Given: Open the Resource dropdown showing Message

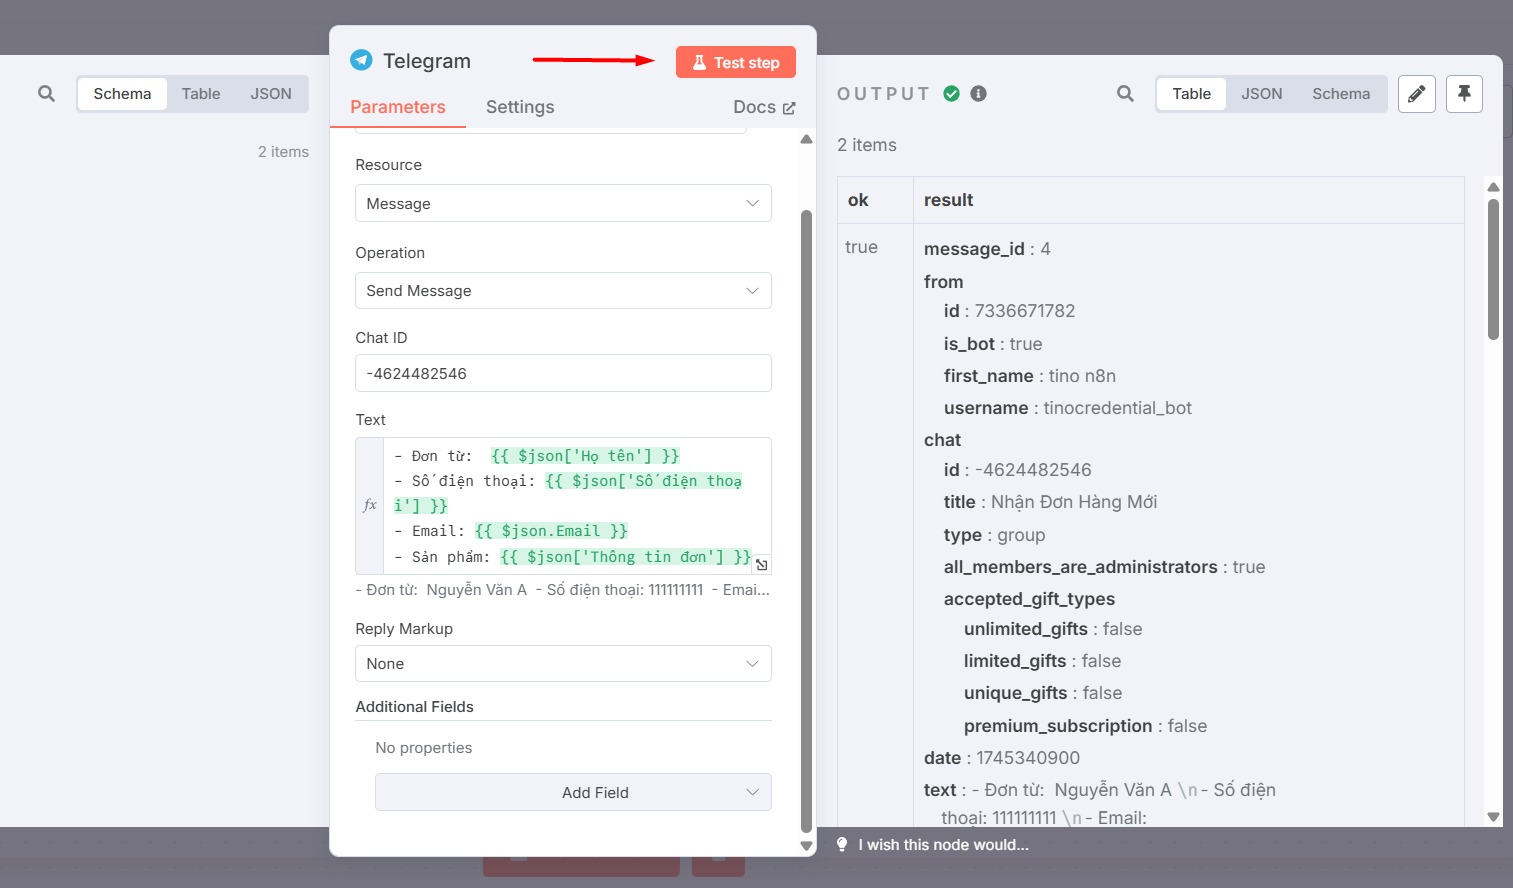Looking at the screenshot, I should (563, 203).
